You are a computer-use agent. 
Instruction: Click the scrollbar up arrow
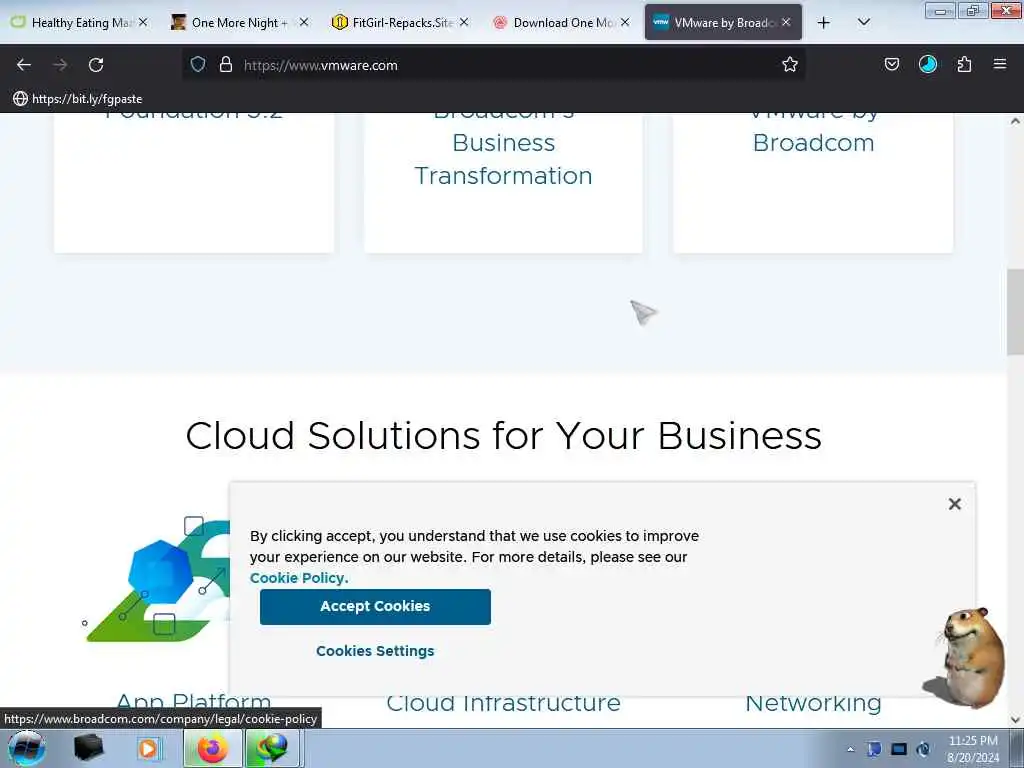[1015, 121]
